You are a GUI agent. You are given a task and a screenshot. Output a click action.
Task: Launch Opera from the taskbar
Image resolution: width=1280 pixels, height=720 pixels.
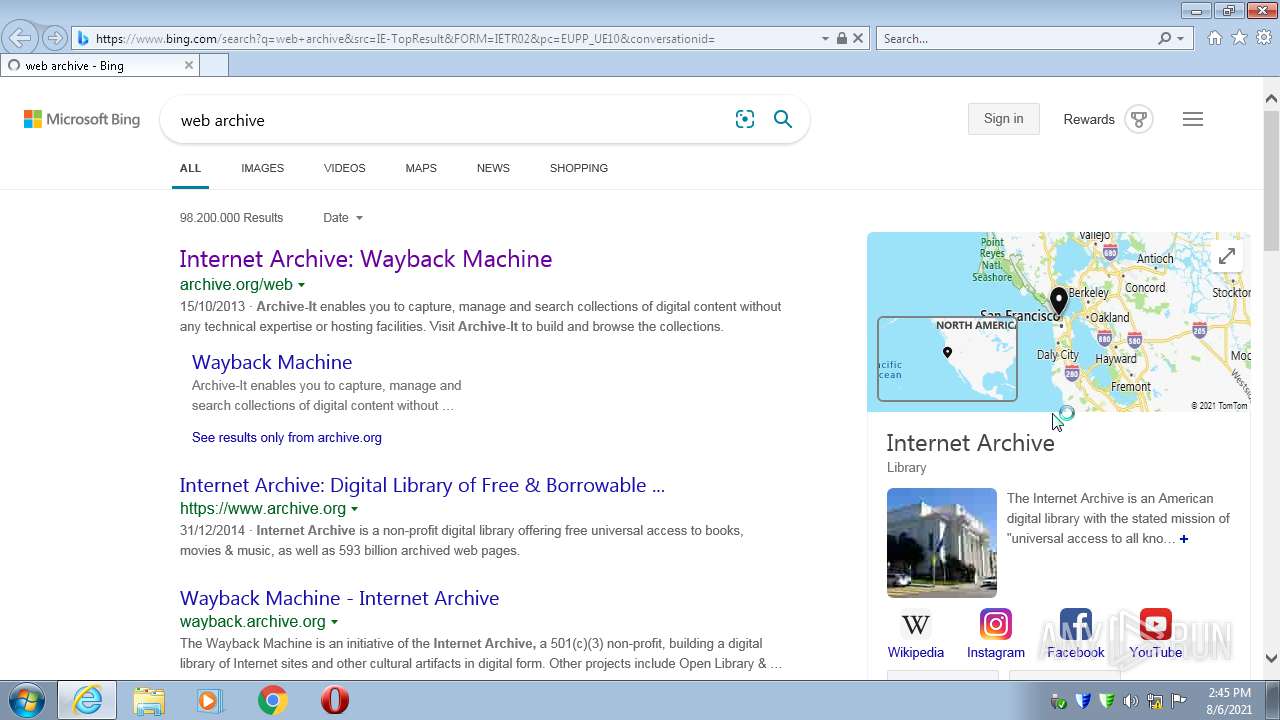click(335, 700)
